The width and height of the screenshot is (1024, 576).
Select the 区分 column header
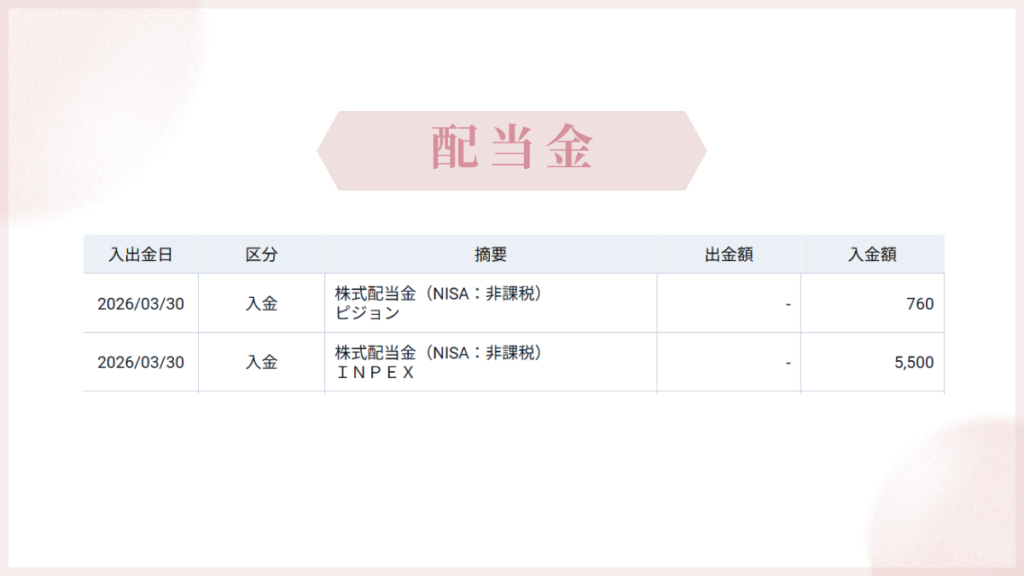[261, 255]
